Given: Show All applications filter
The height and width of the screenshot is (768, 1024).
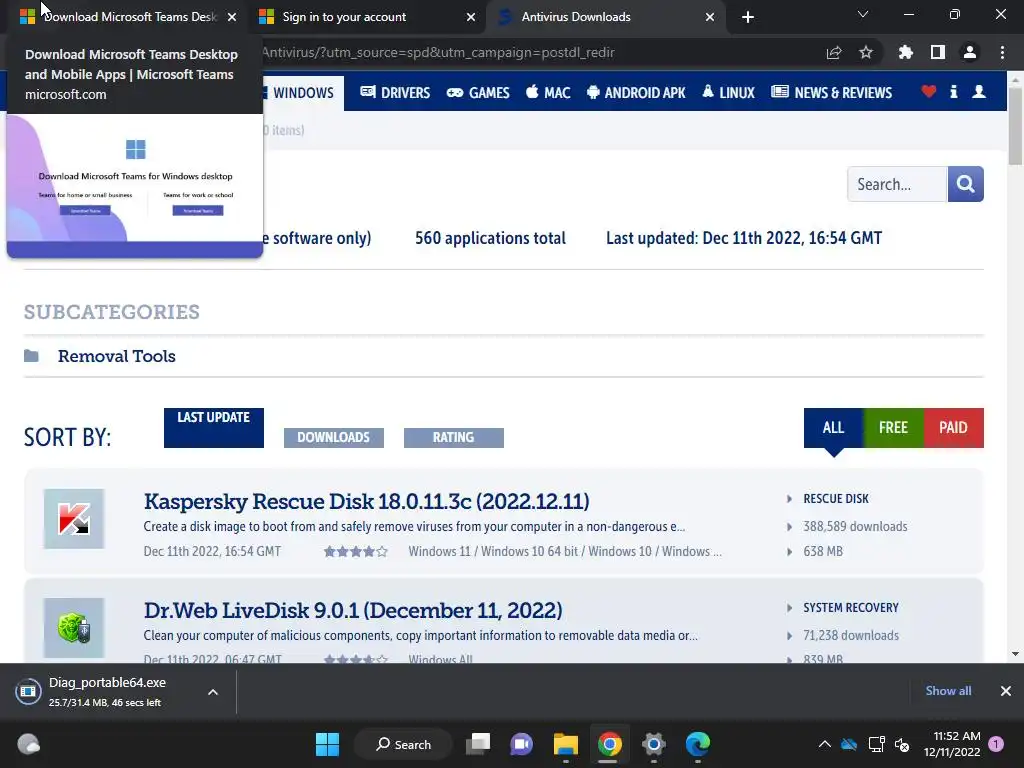Looking at the screenshot, I should [x=833, y=428].
